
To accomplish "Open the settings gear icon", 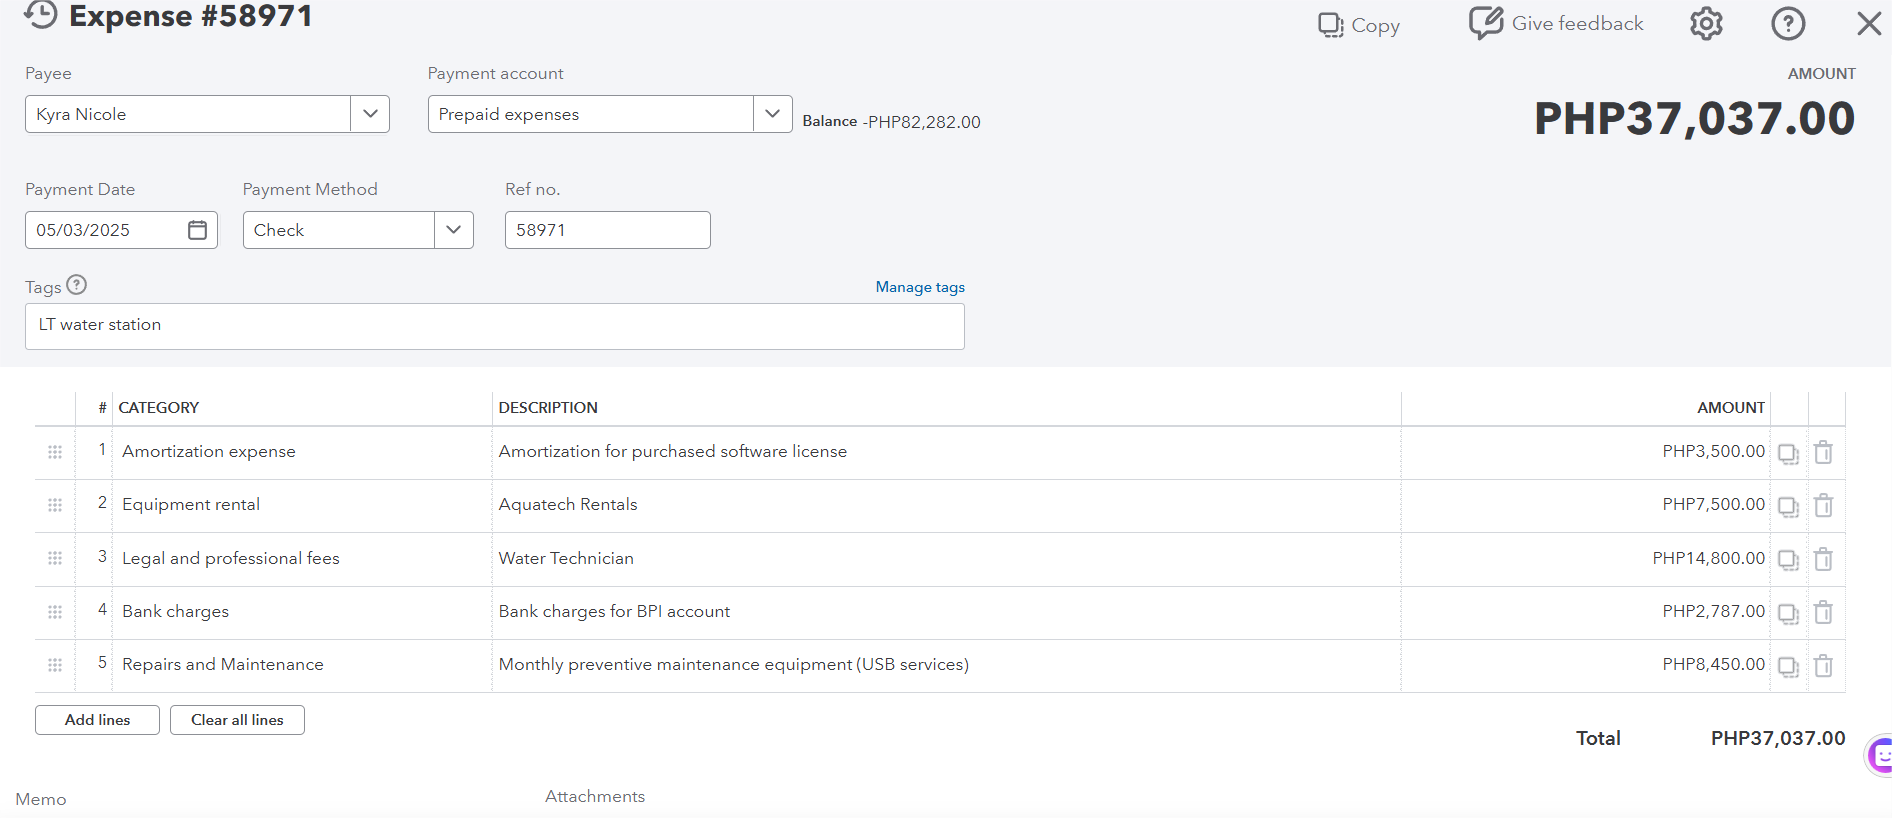I will [1706, 24].
